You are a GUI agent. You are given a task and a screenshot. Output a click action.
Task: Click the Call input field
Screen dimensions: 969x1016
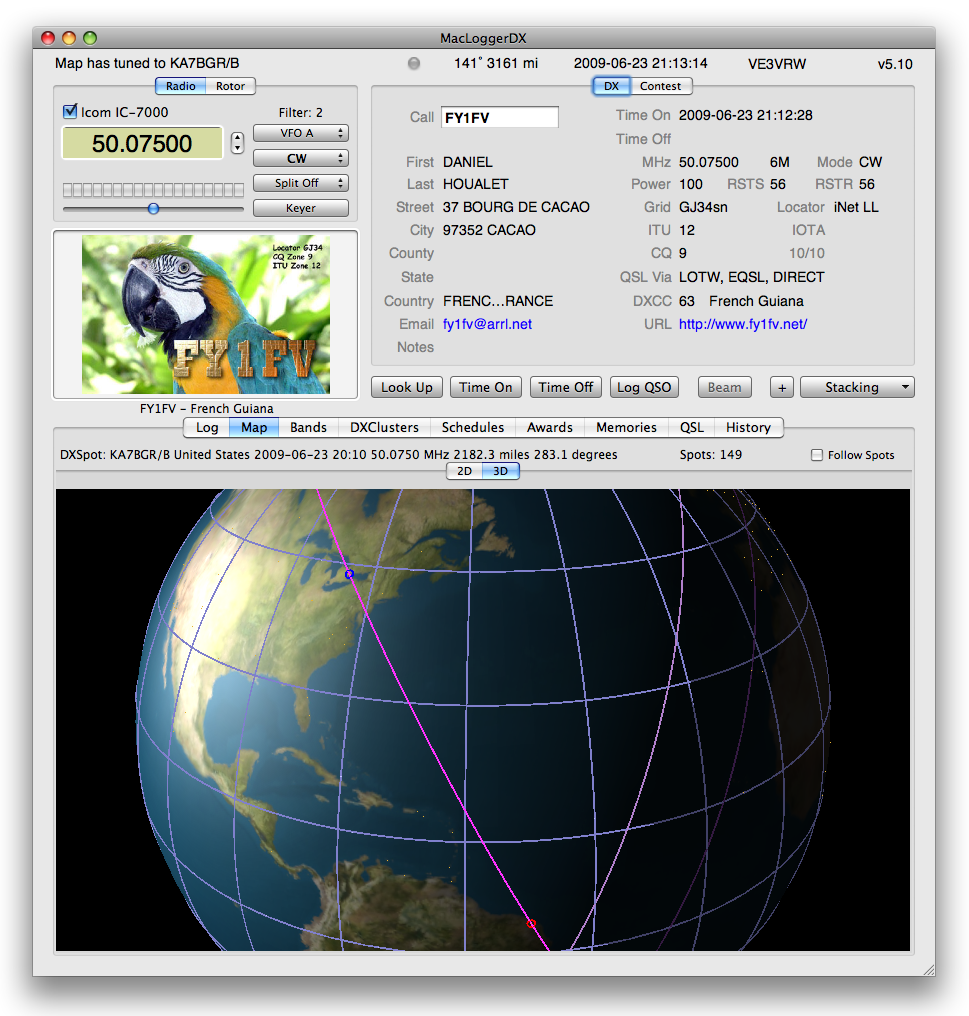coord(499,117)
